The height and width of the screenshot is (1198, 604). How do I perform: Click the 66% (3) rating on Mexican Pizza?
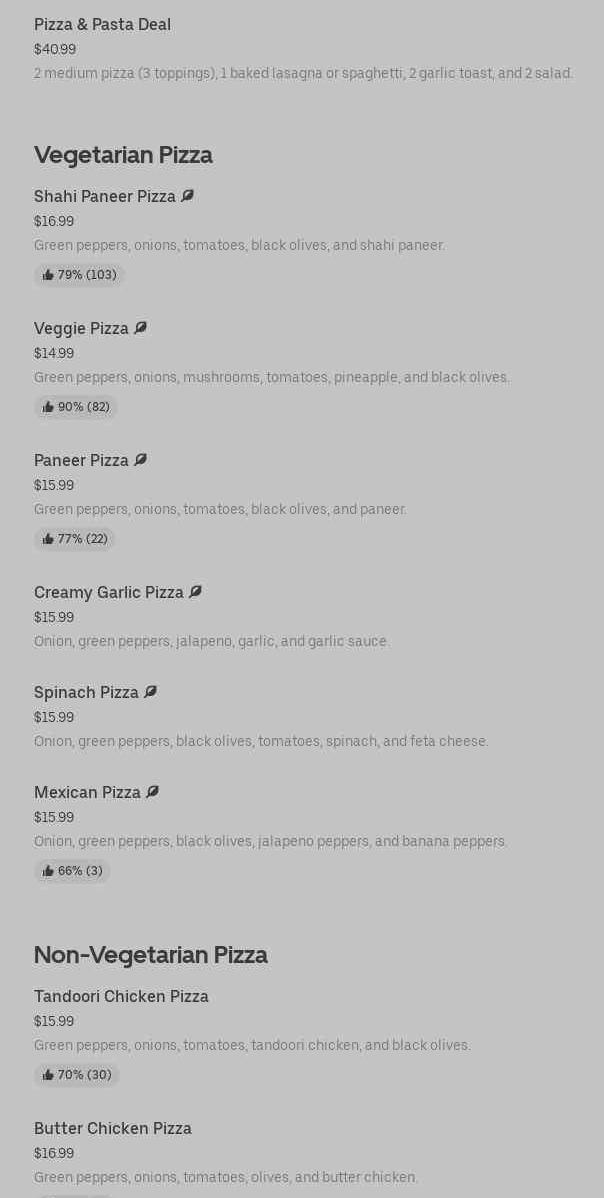72,871
